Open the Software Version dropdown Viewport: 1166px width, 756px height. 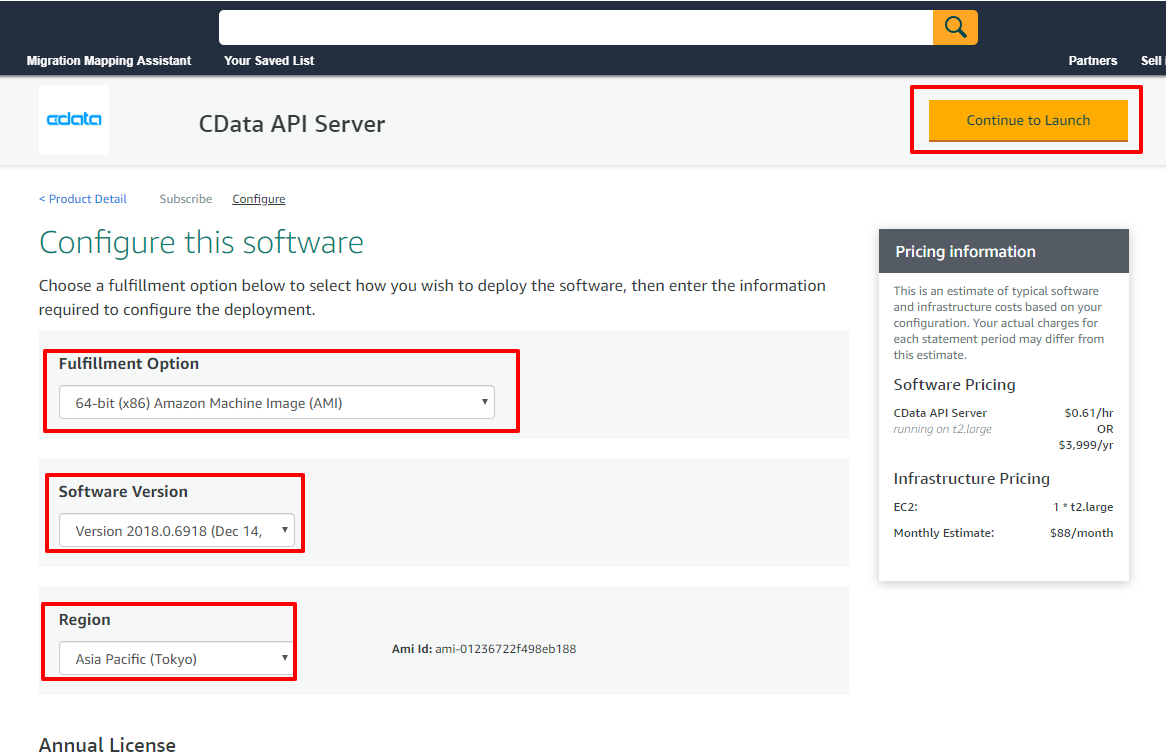click(x=177, y=530)
